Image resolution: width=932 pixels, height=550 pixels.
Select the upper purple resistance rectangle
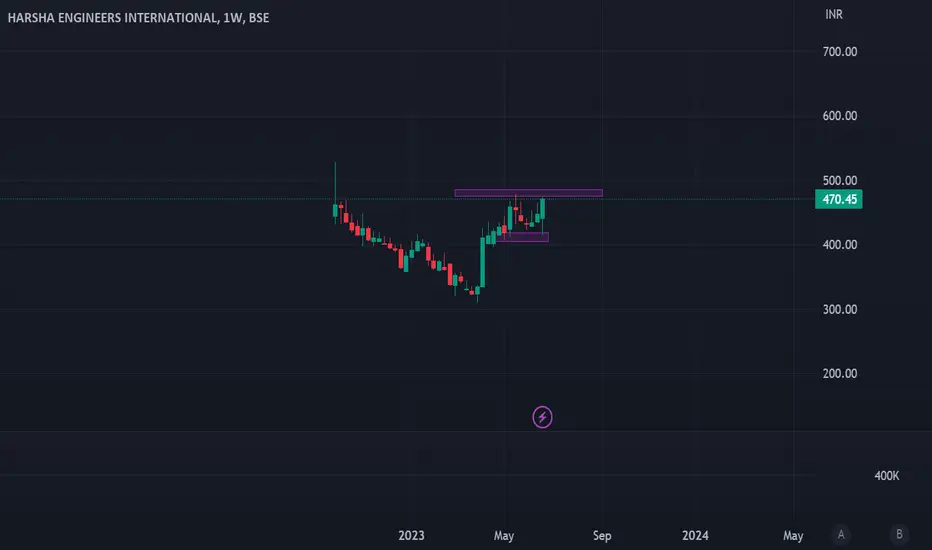(x=528, y=193)
